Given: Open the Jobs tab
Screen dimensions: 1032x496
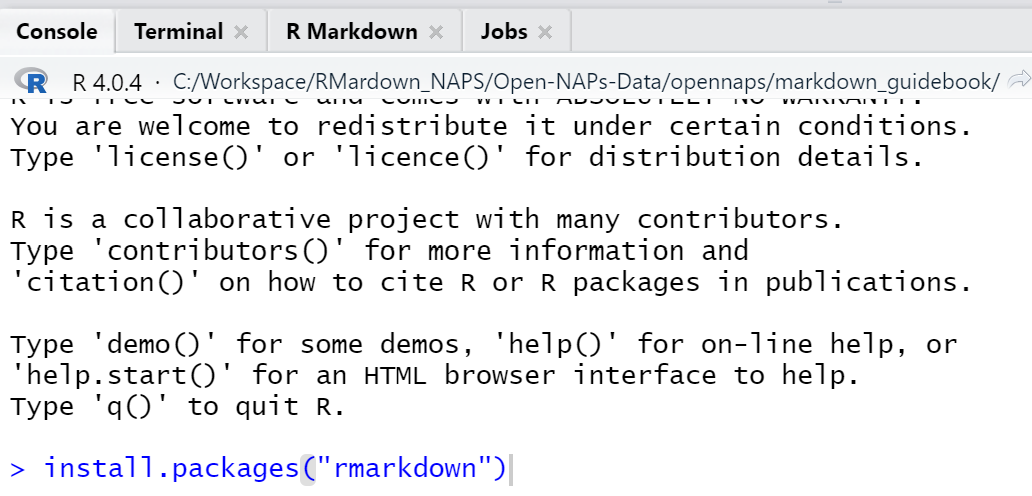Looking at the screenshot, I should click(503, 32).
